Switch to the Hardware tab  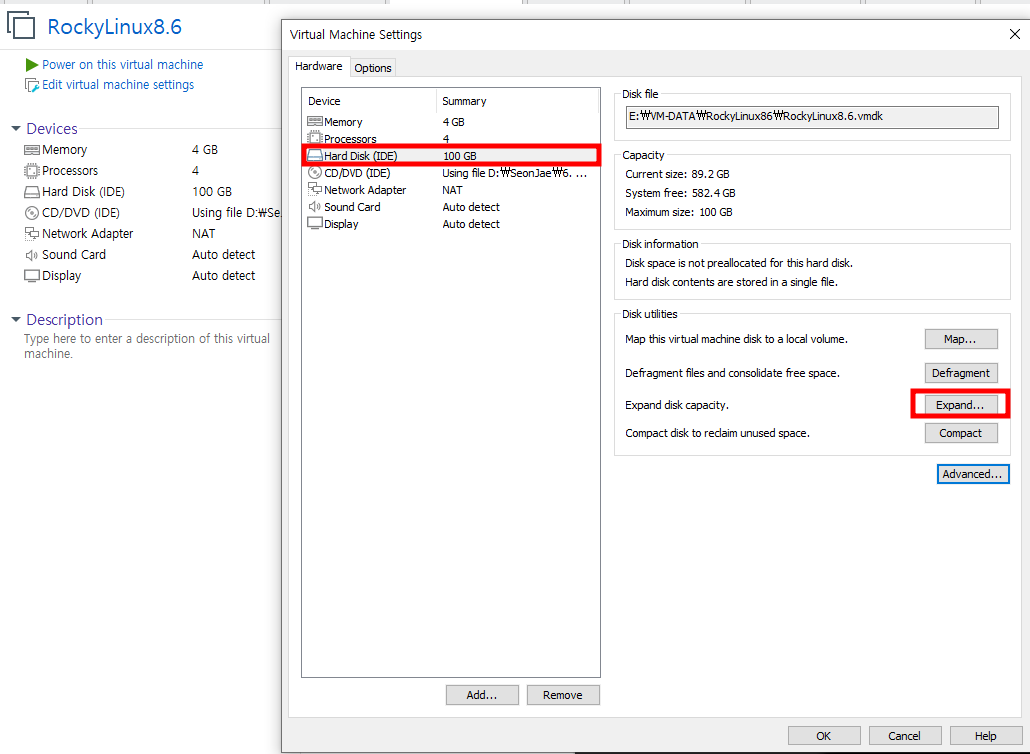[x=319, y=66]
